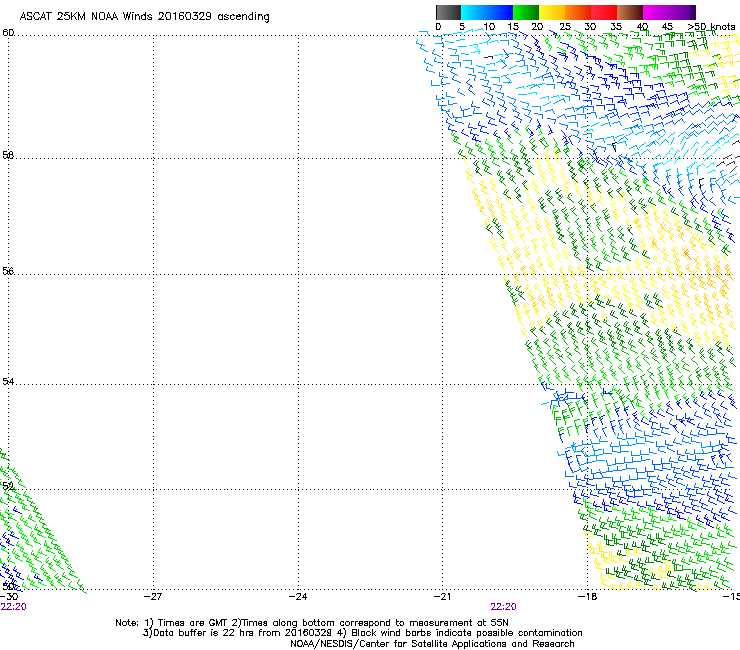Click the purple '22:20' time under longitude -30
740x650 pixels.
[14, 607]
